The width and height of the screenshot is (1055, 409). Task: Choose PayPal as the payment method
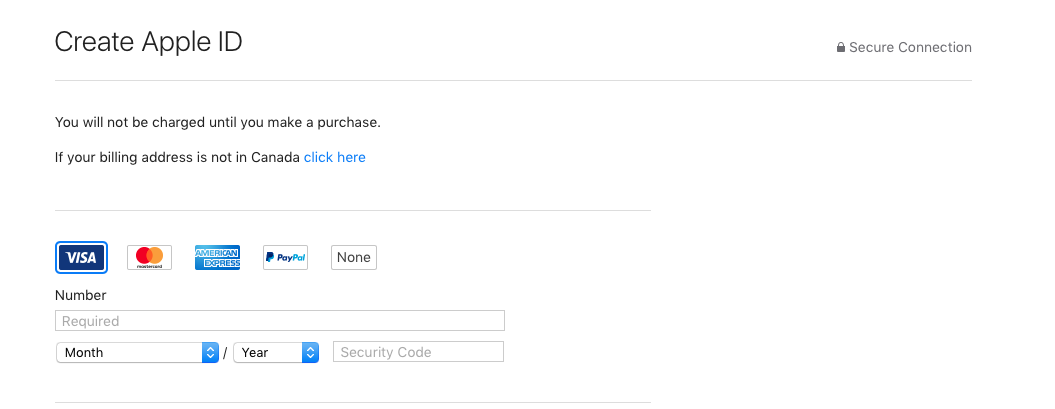pos(285,258)
